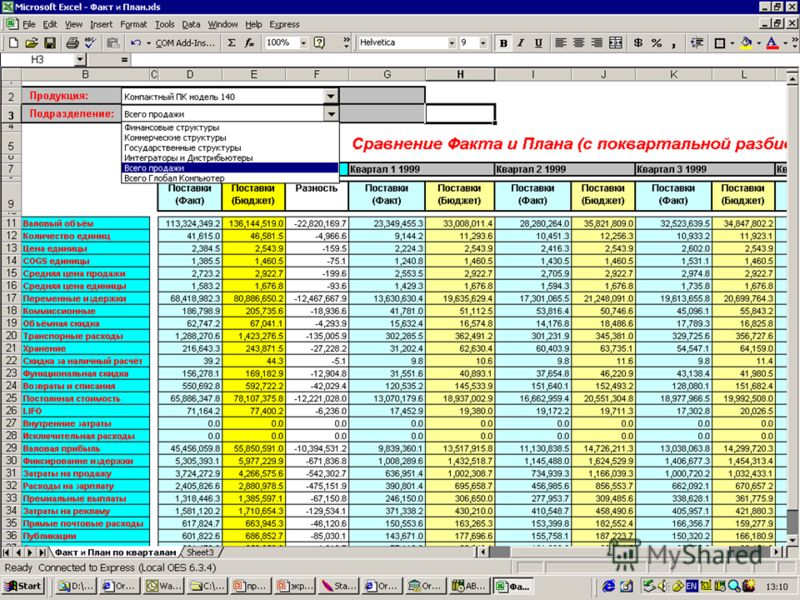This screenshot has width=800, height=600.
Task: Switch to the D:\... taskbar window
Action: point(76,586)
